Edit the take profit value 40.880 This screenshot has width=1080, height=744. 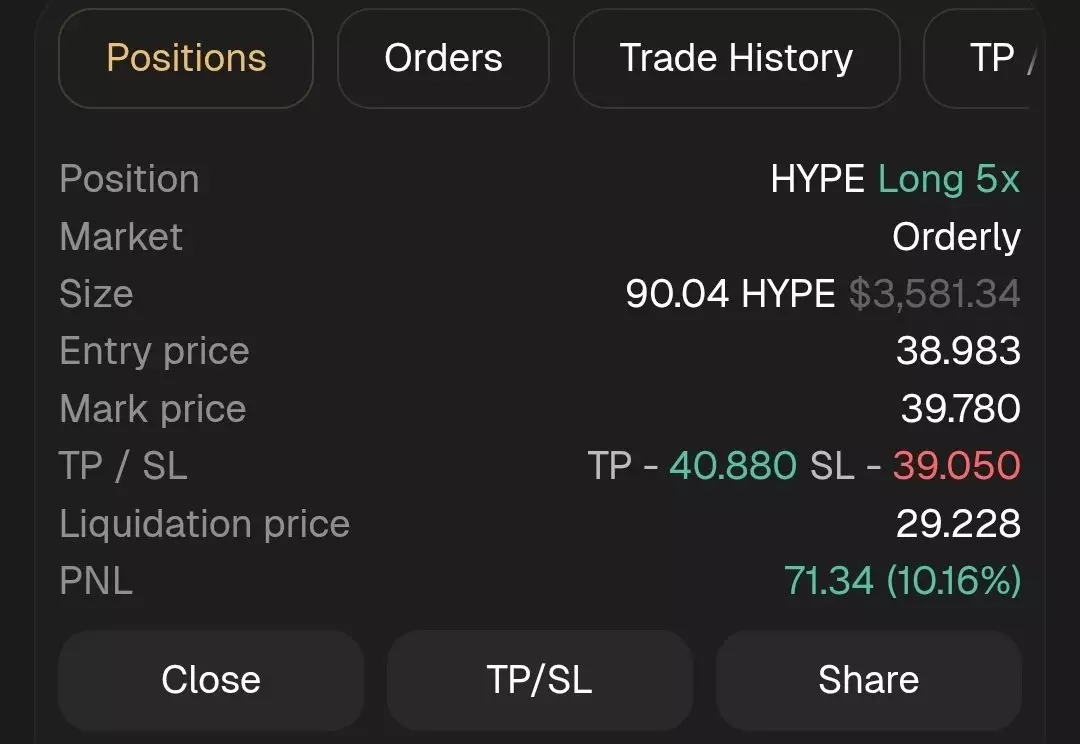(733, 466)
